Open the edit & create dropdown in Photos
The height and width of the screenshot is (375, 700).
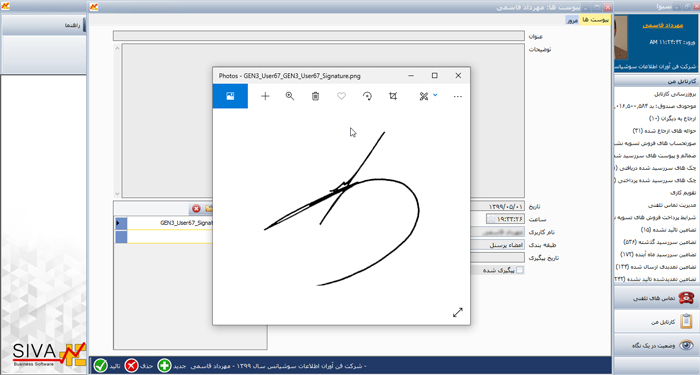[428, 96]
